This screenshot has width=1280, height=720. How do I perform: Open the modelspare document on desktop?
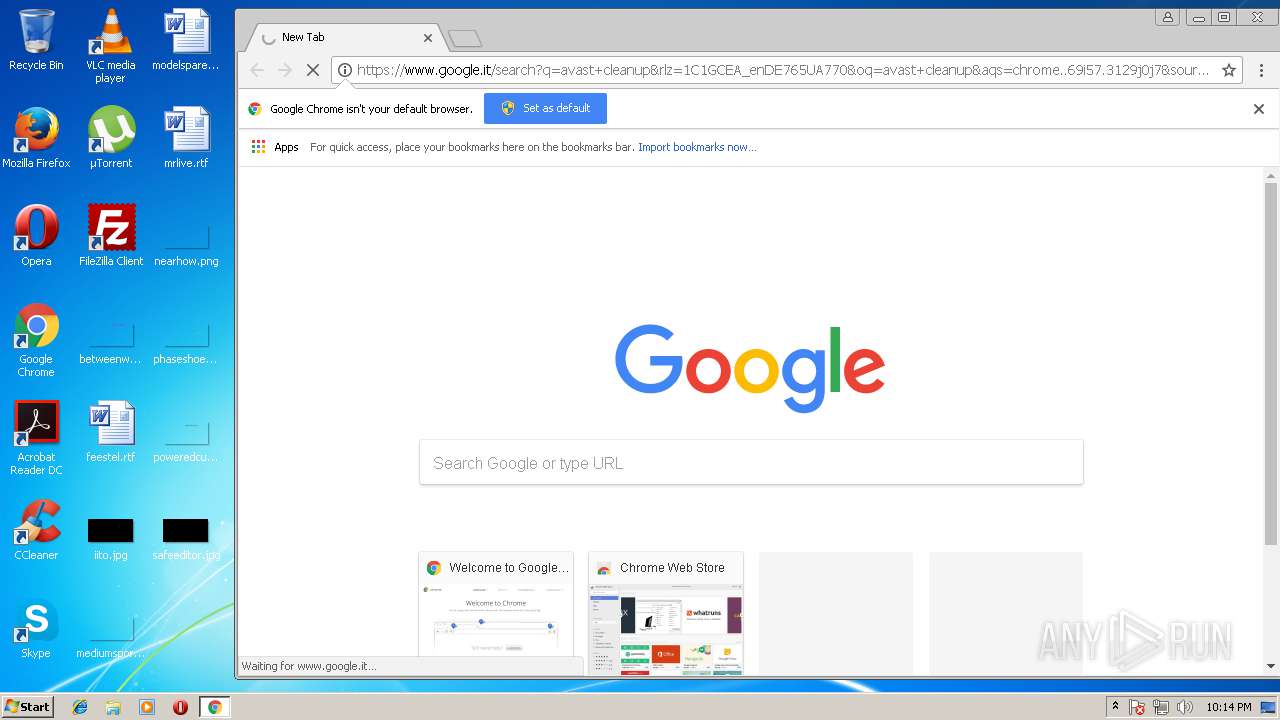click(186, 40)
